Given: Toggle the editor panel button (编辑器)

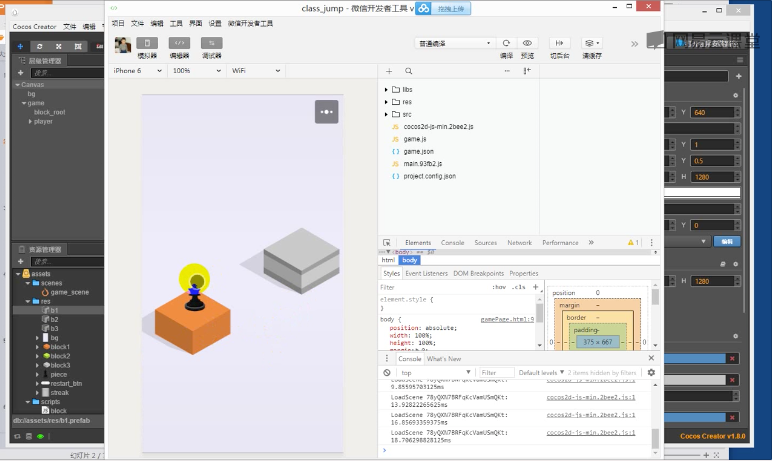Looking at the screenshot, I should (179, 43).
